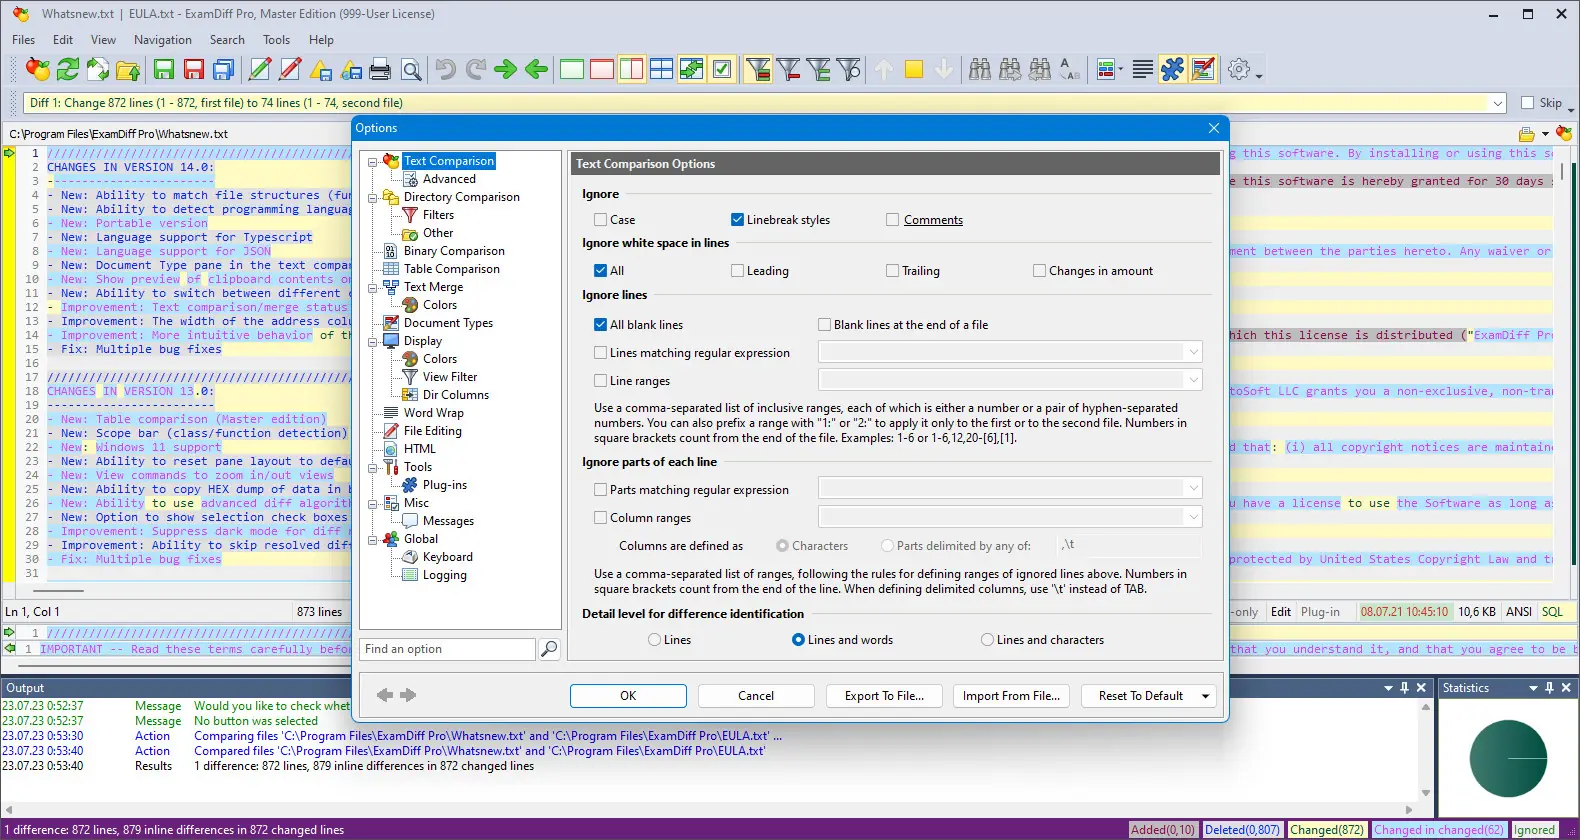Collapse the Global tree node
This screenshot has height=840, width=1580.
point(372,540)
